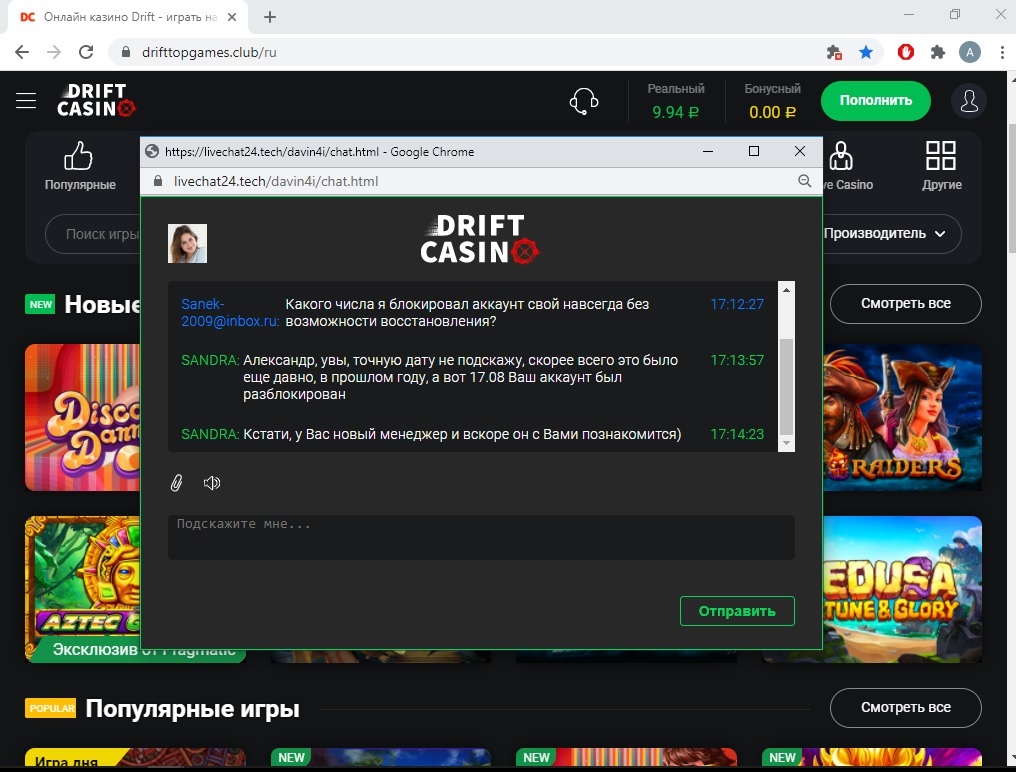
Task: Click the site lock icon beside drifttopgames URL
Action: [x=126, y=53]
